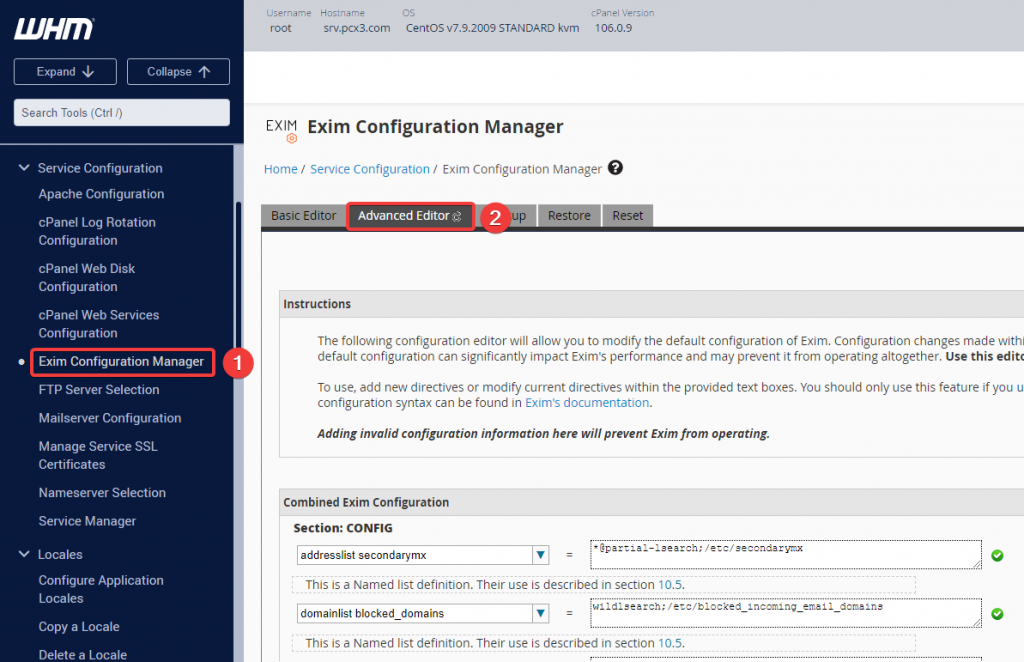
Task: Focus the Search Tools input field
Action: (121, 112)
